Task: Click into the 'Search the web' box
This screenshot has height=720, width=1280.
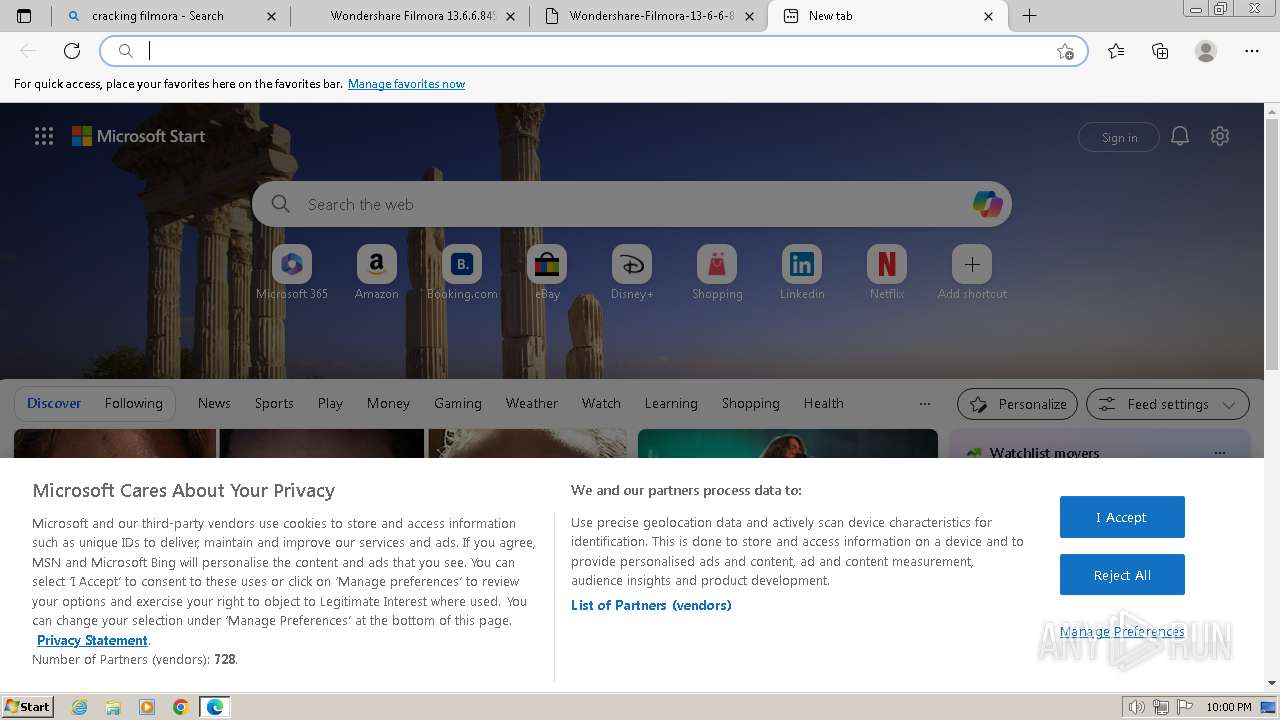Action: 630,204
